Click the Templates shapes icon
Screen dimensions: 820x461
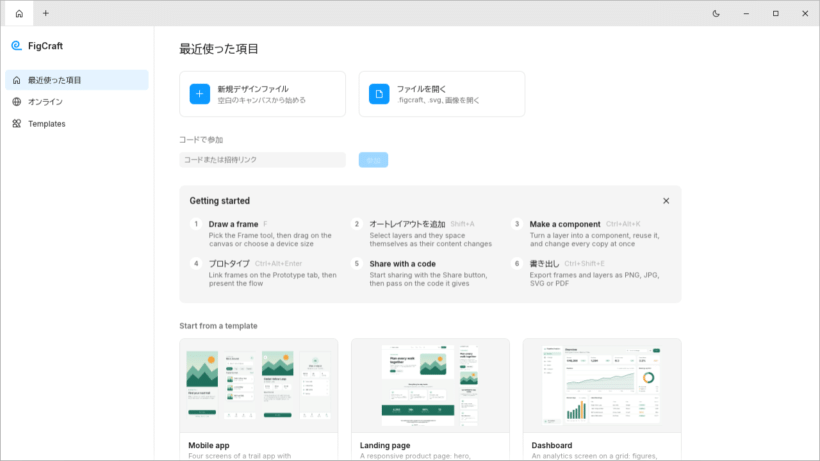coord(17,124)
